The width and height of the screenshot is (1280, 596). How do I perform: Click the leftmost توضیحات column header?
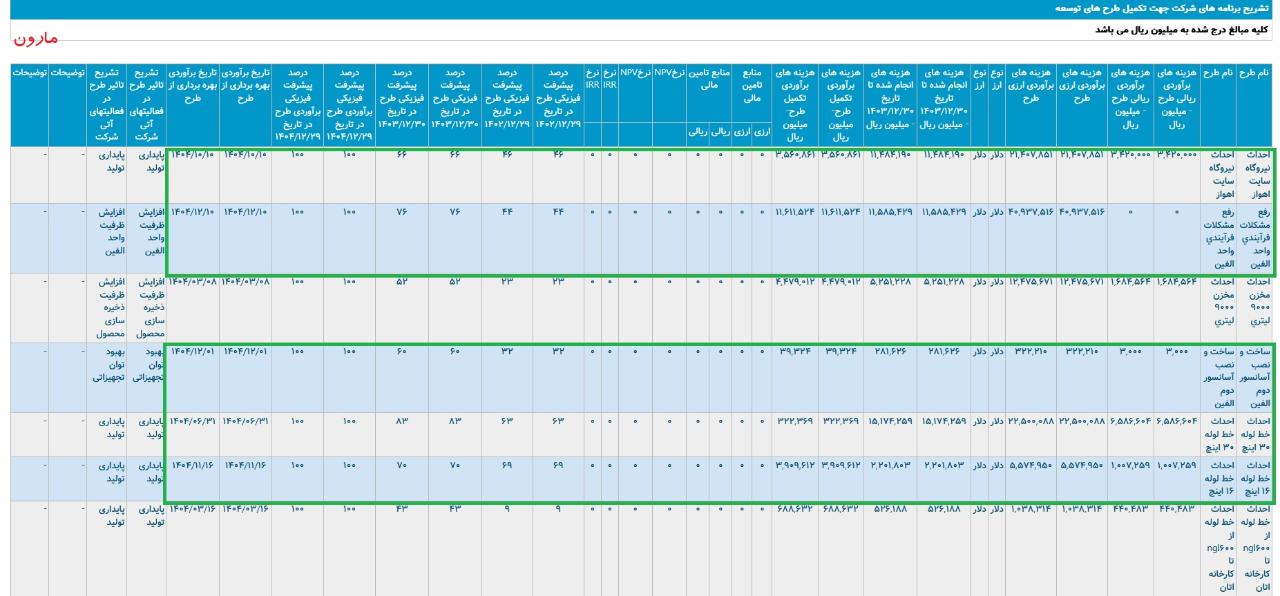28,74
